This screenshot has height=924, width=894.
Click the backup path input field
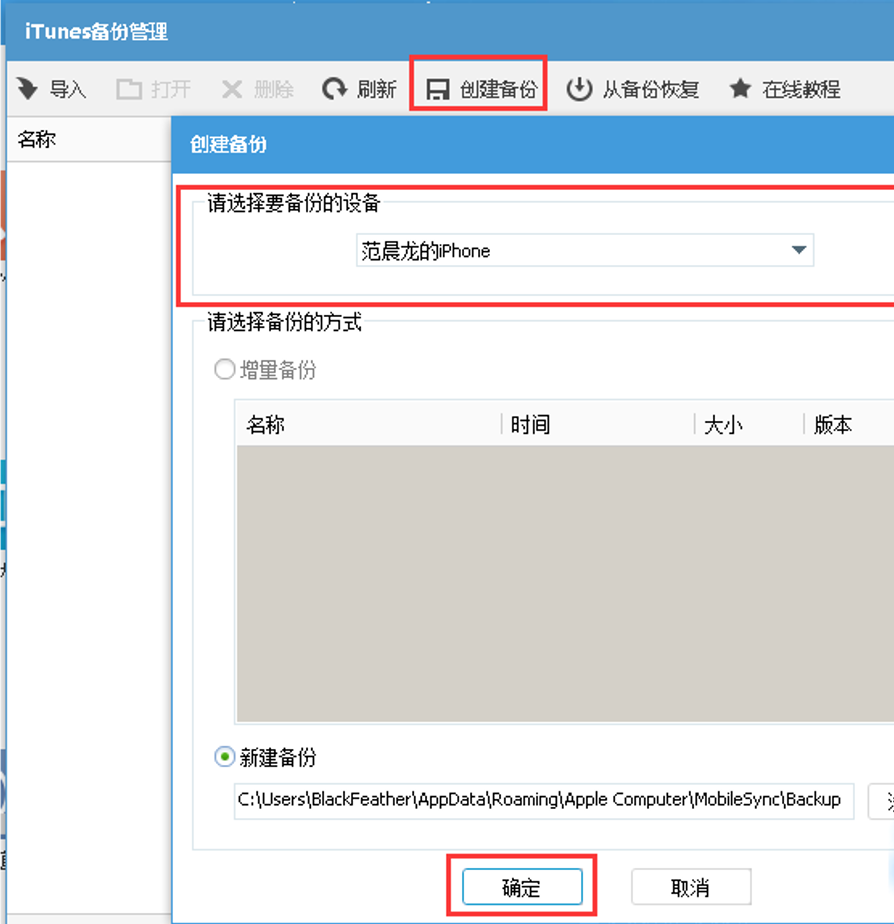coord(543,800)
